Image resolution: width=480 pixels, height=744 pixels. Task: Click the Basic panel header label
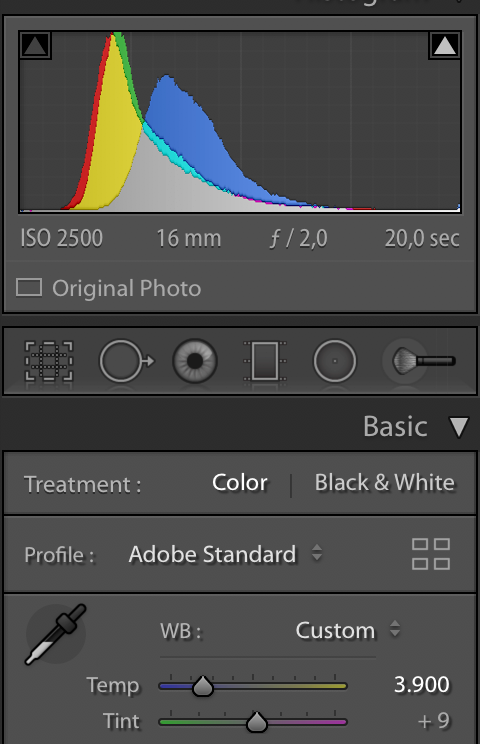395,426
